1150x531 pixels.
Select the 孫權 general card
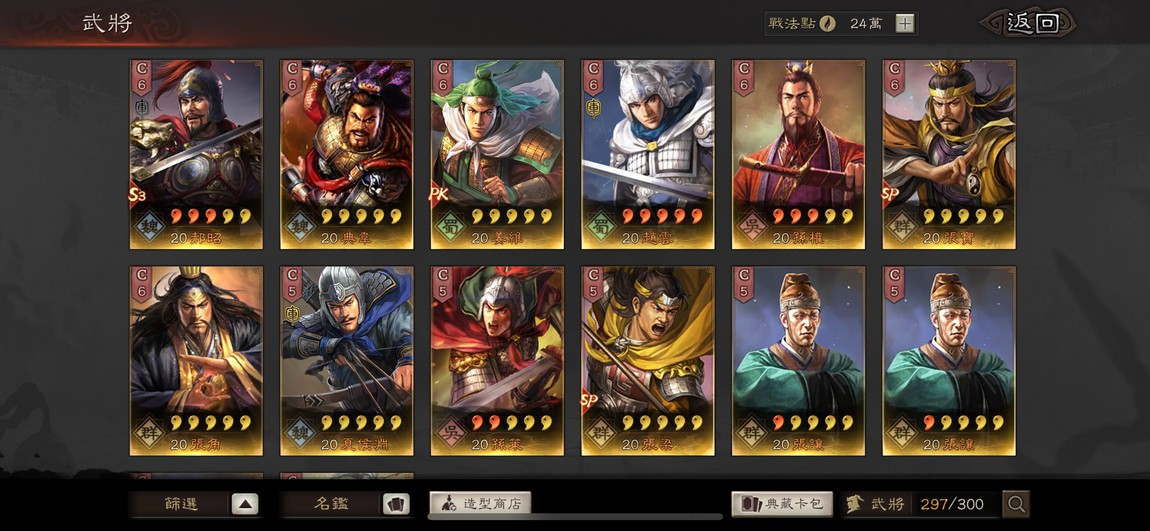[x=798, y=154]
